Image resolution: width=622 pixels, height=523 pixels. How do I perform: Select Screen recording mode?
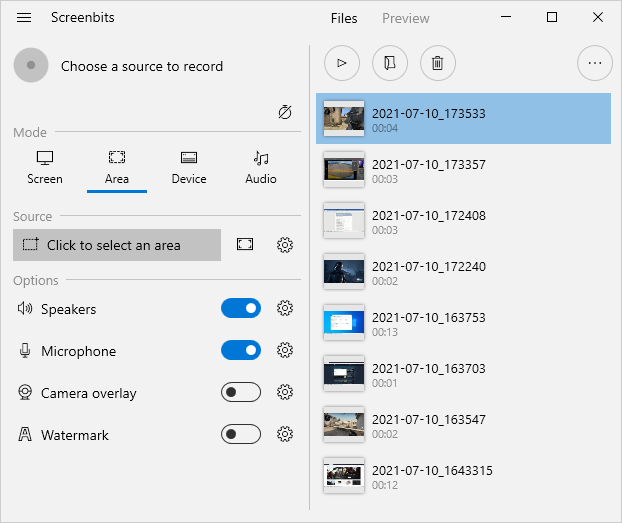[45, 168]
